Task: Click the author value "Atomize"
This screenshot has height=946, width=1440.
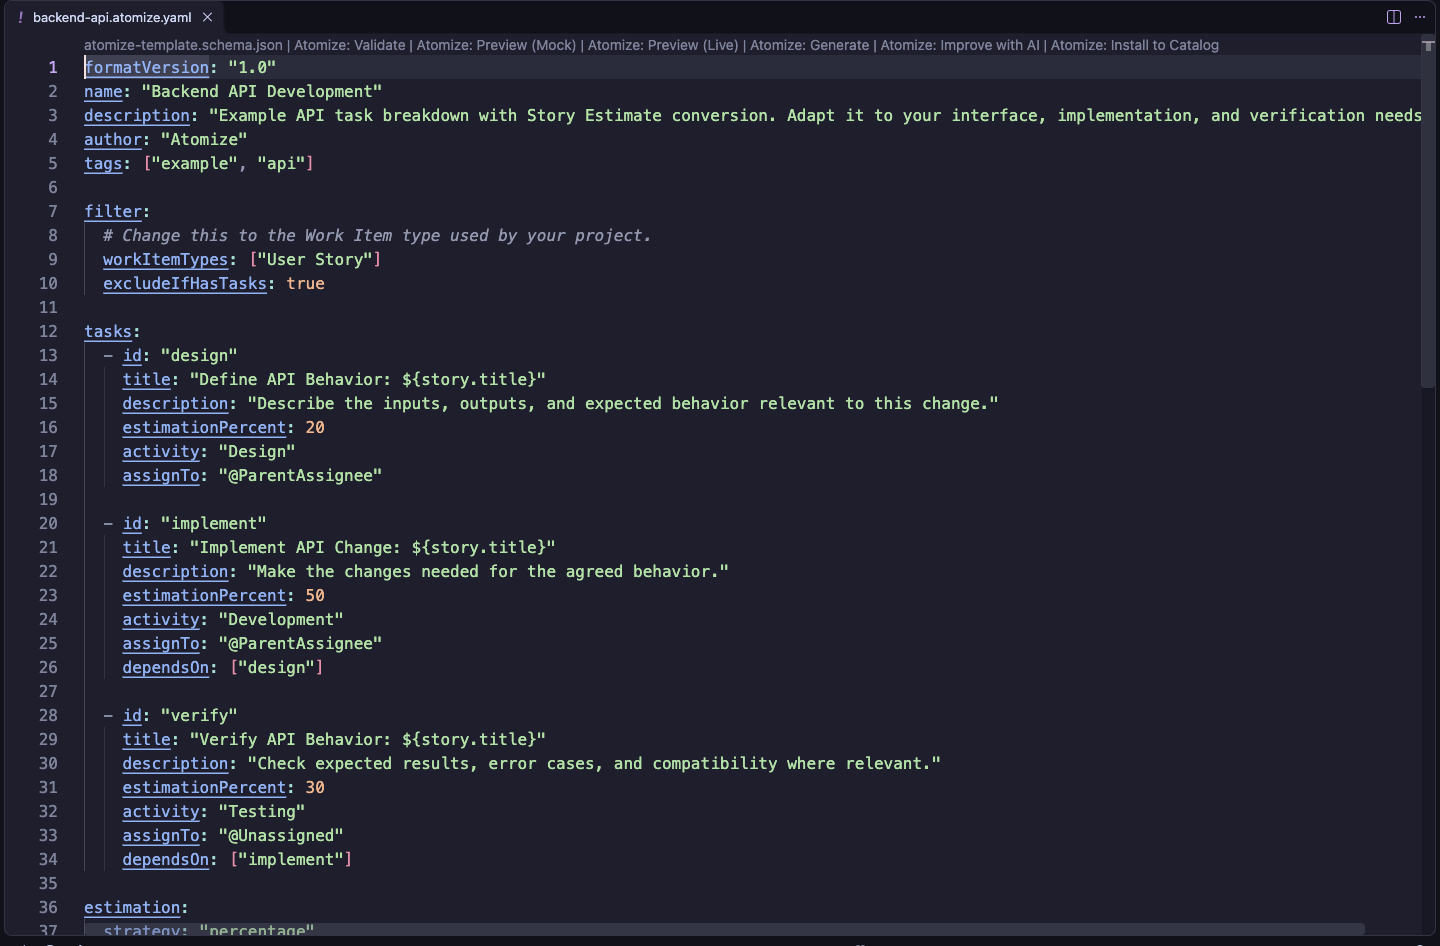Action: (x=204, y=139)
